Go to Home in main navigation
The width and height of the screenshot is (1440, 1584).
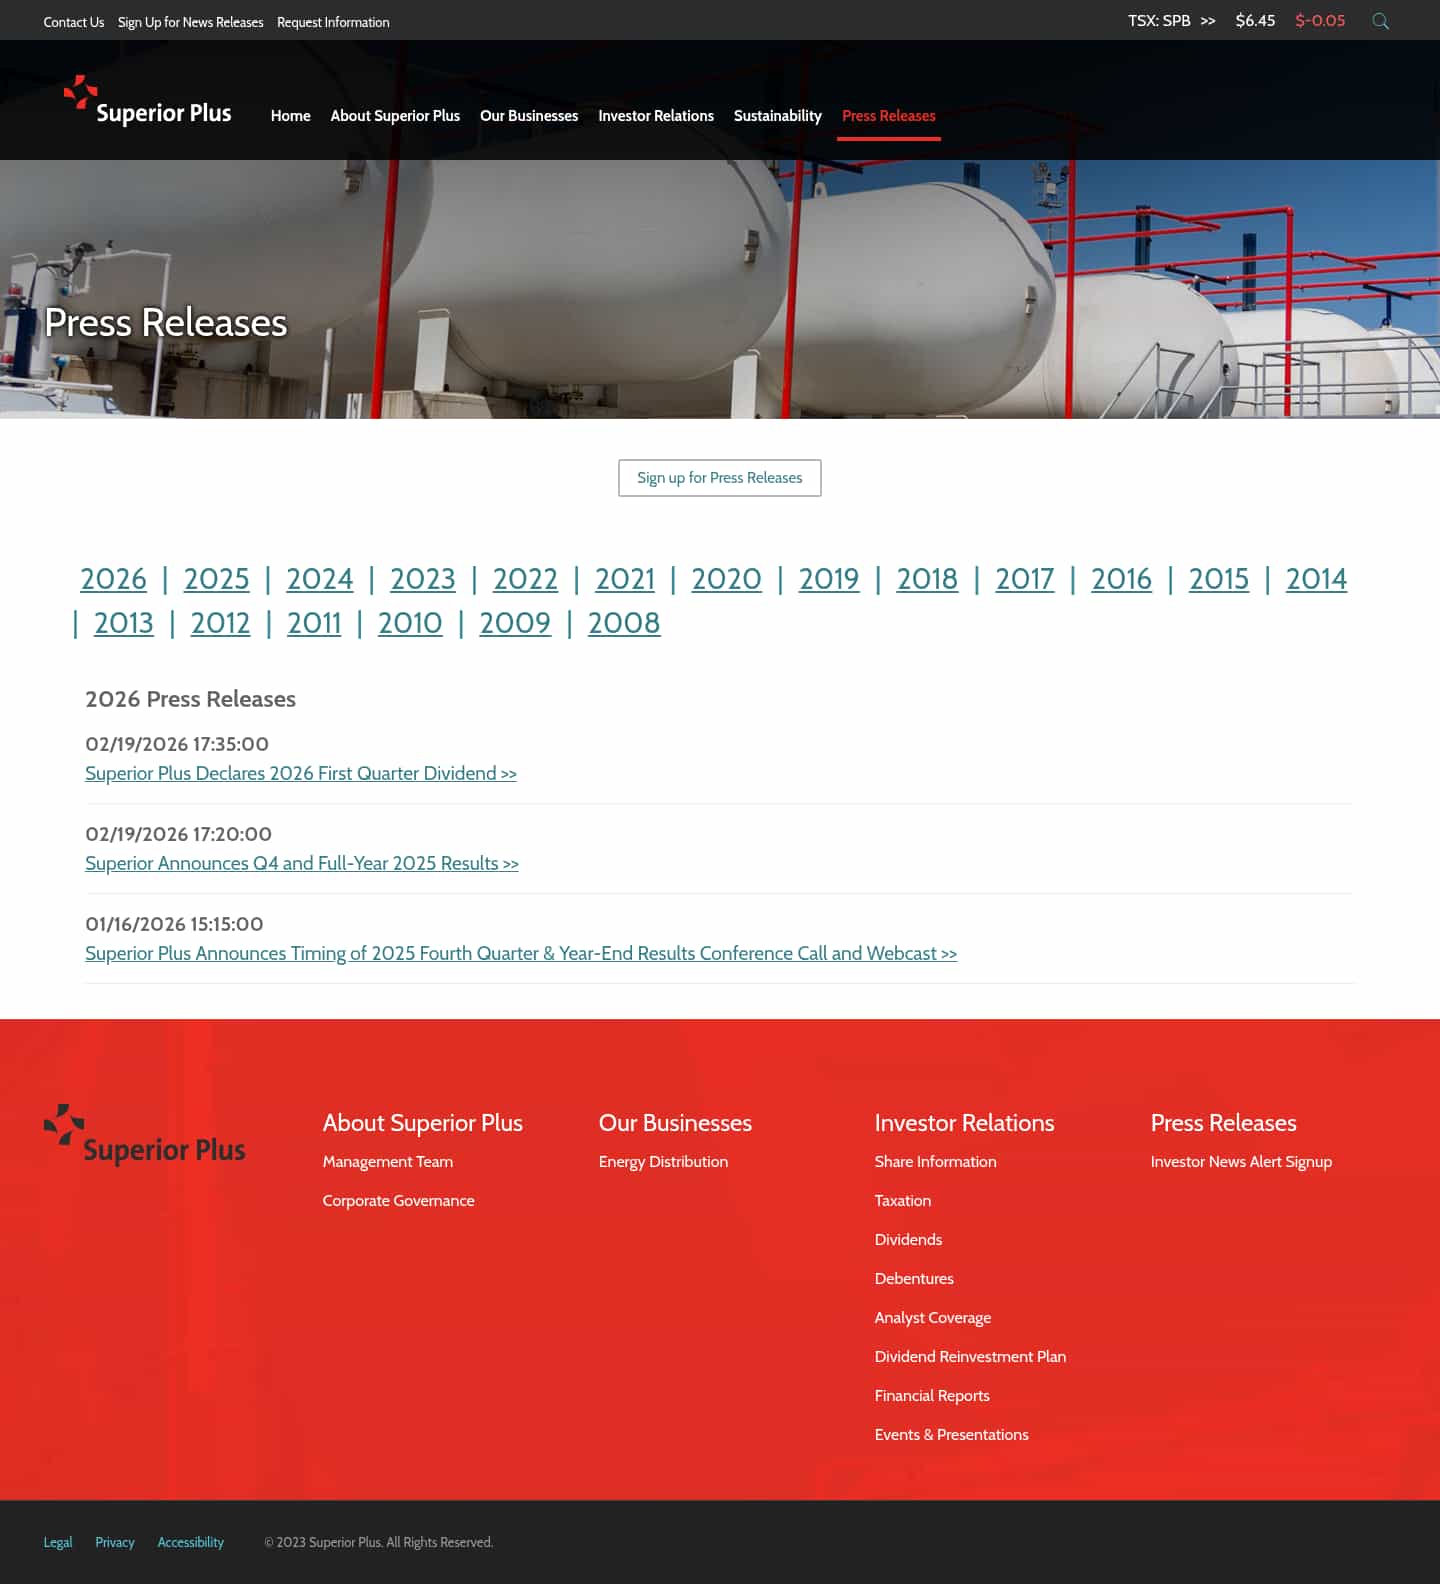click(291, 116)
